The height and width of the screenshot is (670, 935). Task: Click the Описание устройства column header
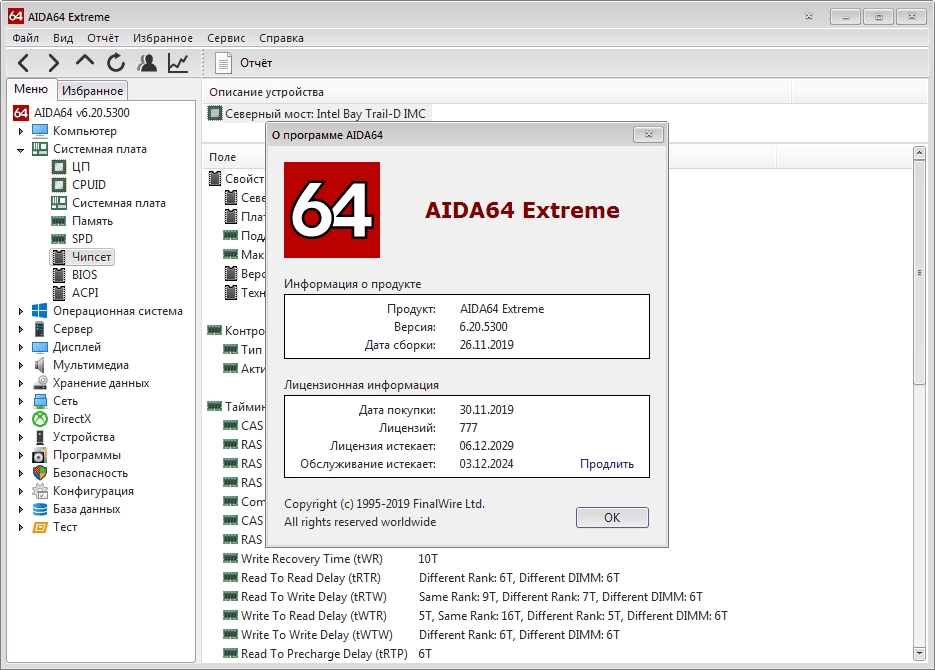coord(267,92)
